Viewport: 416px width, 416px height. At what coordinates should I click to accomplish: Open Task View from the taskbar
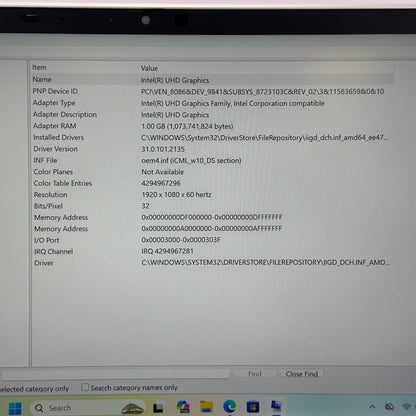pyautogui.click(x=159, y=407)
